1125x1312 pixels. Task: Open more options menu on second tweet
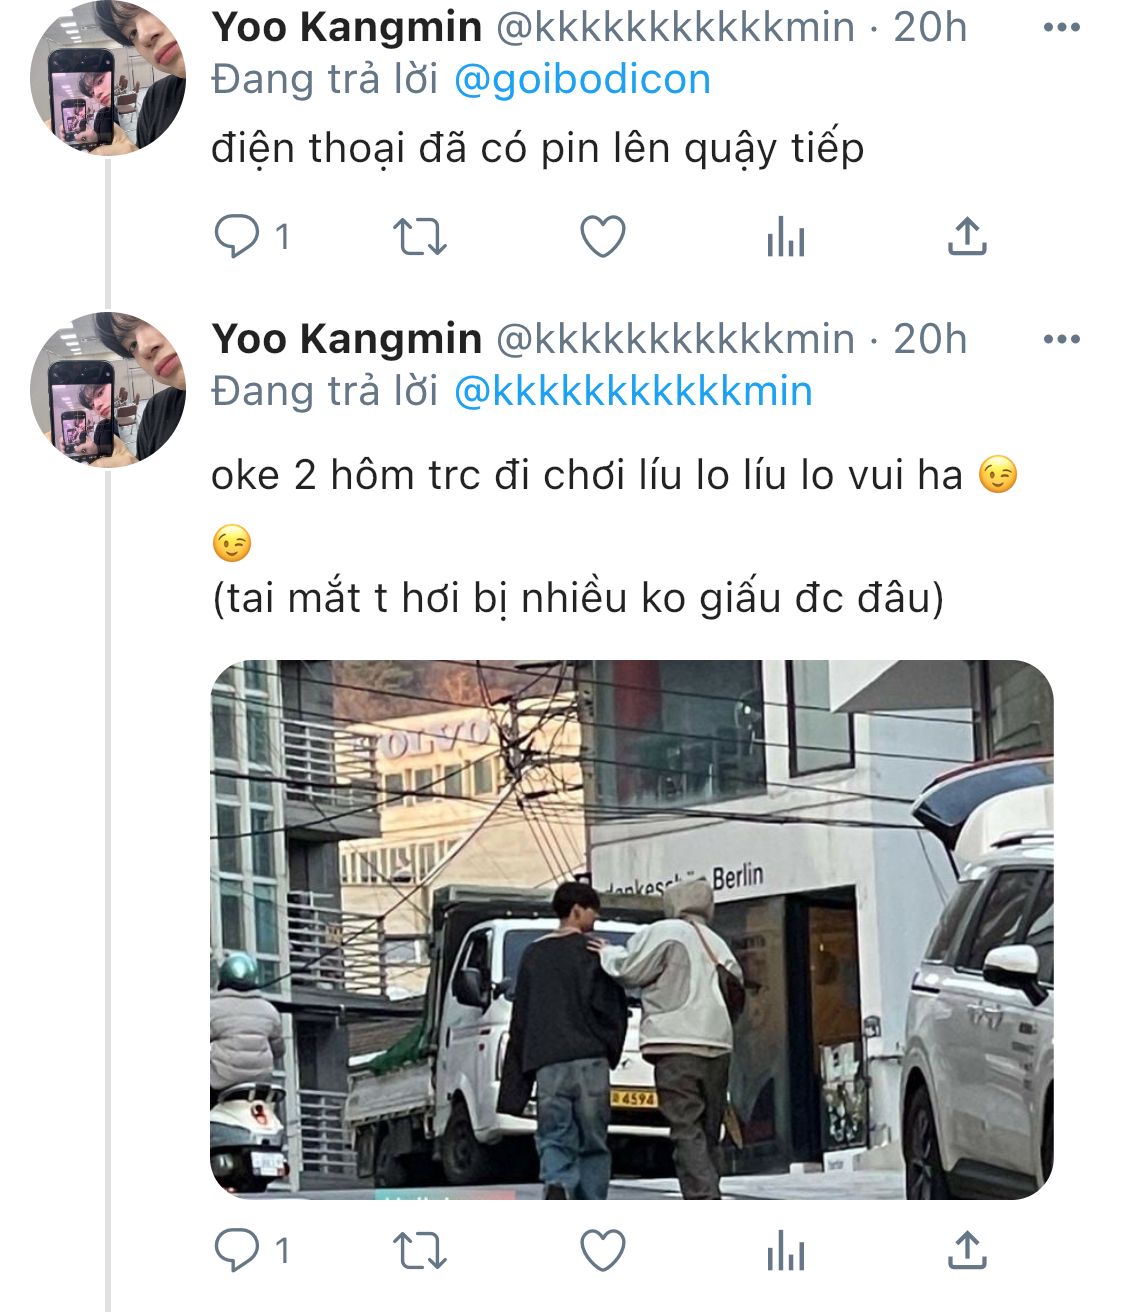[x=1061, y=340]
